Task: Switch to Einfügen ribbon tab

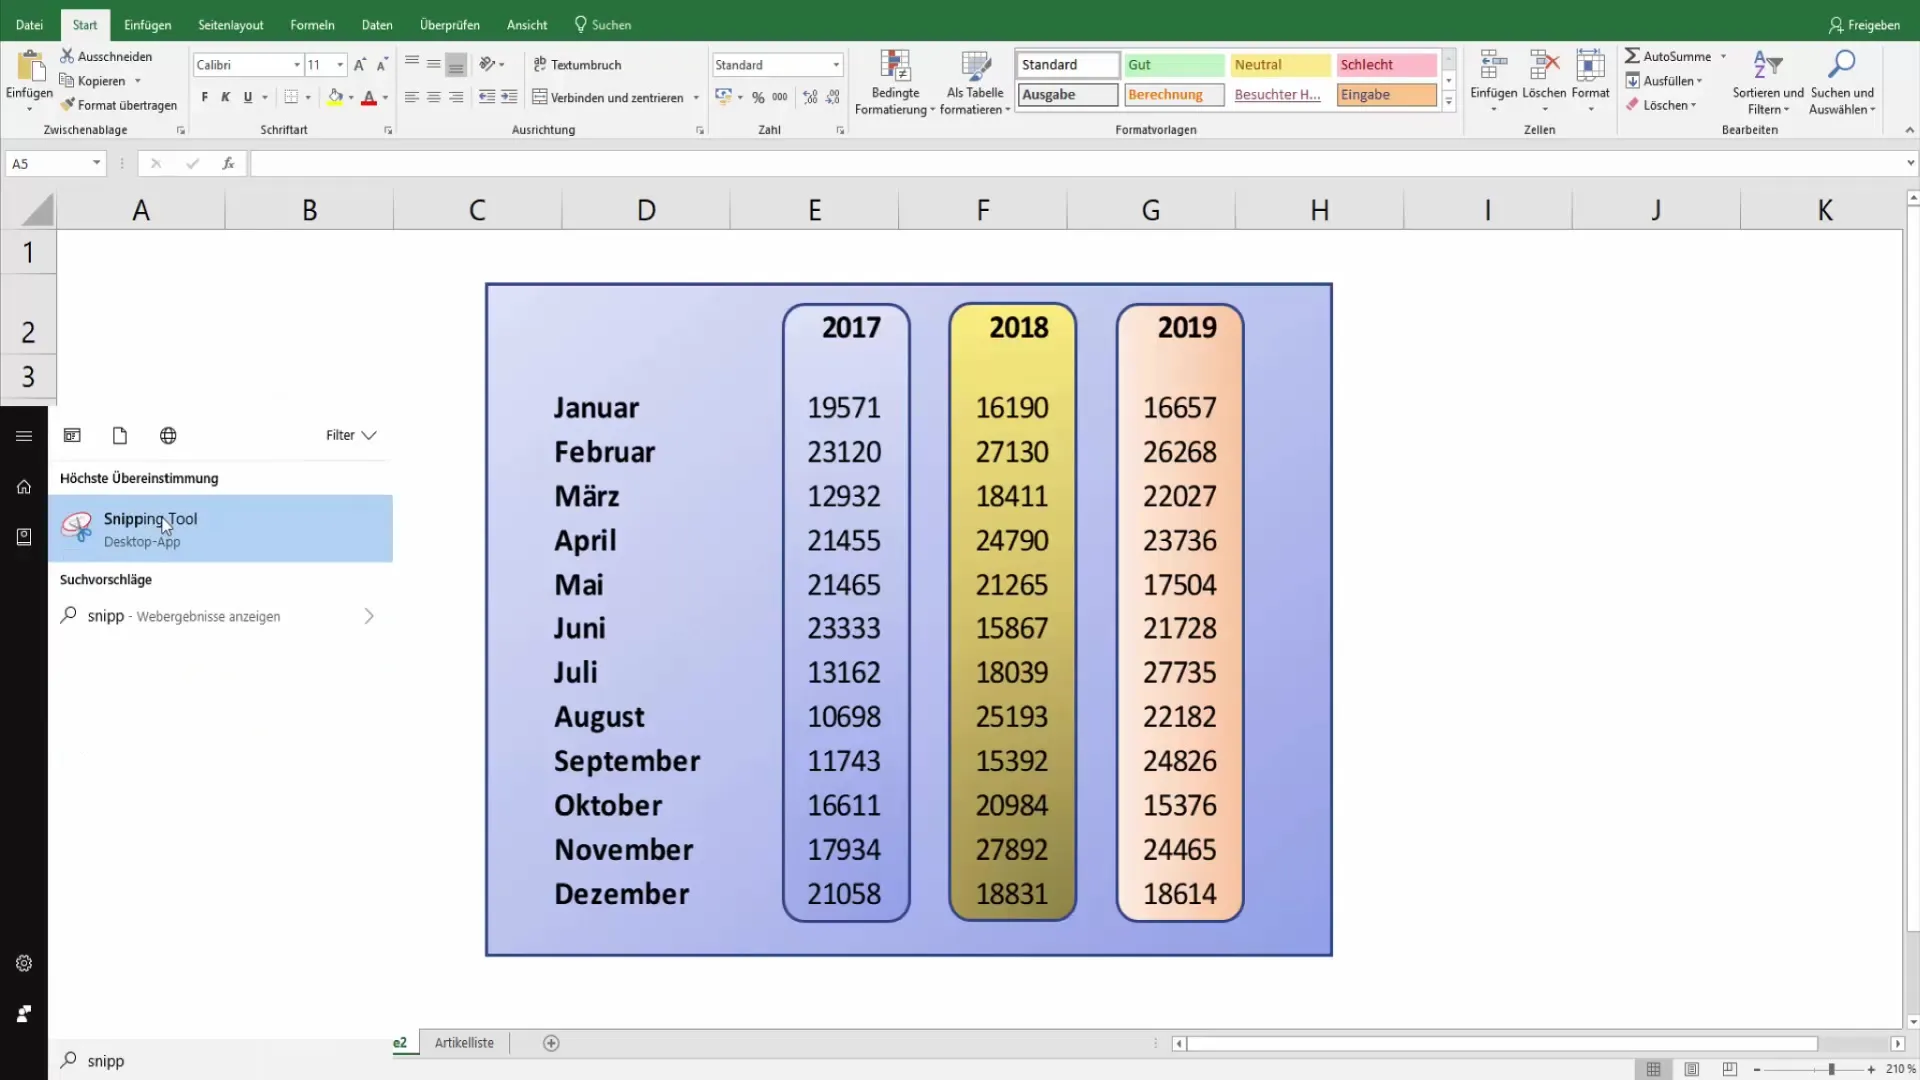Action: coord(147,25)
